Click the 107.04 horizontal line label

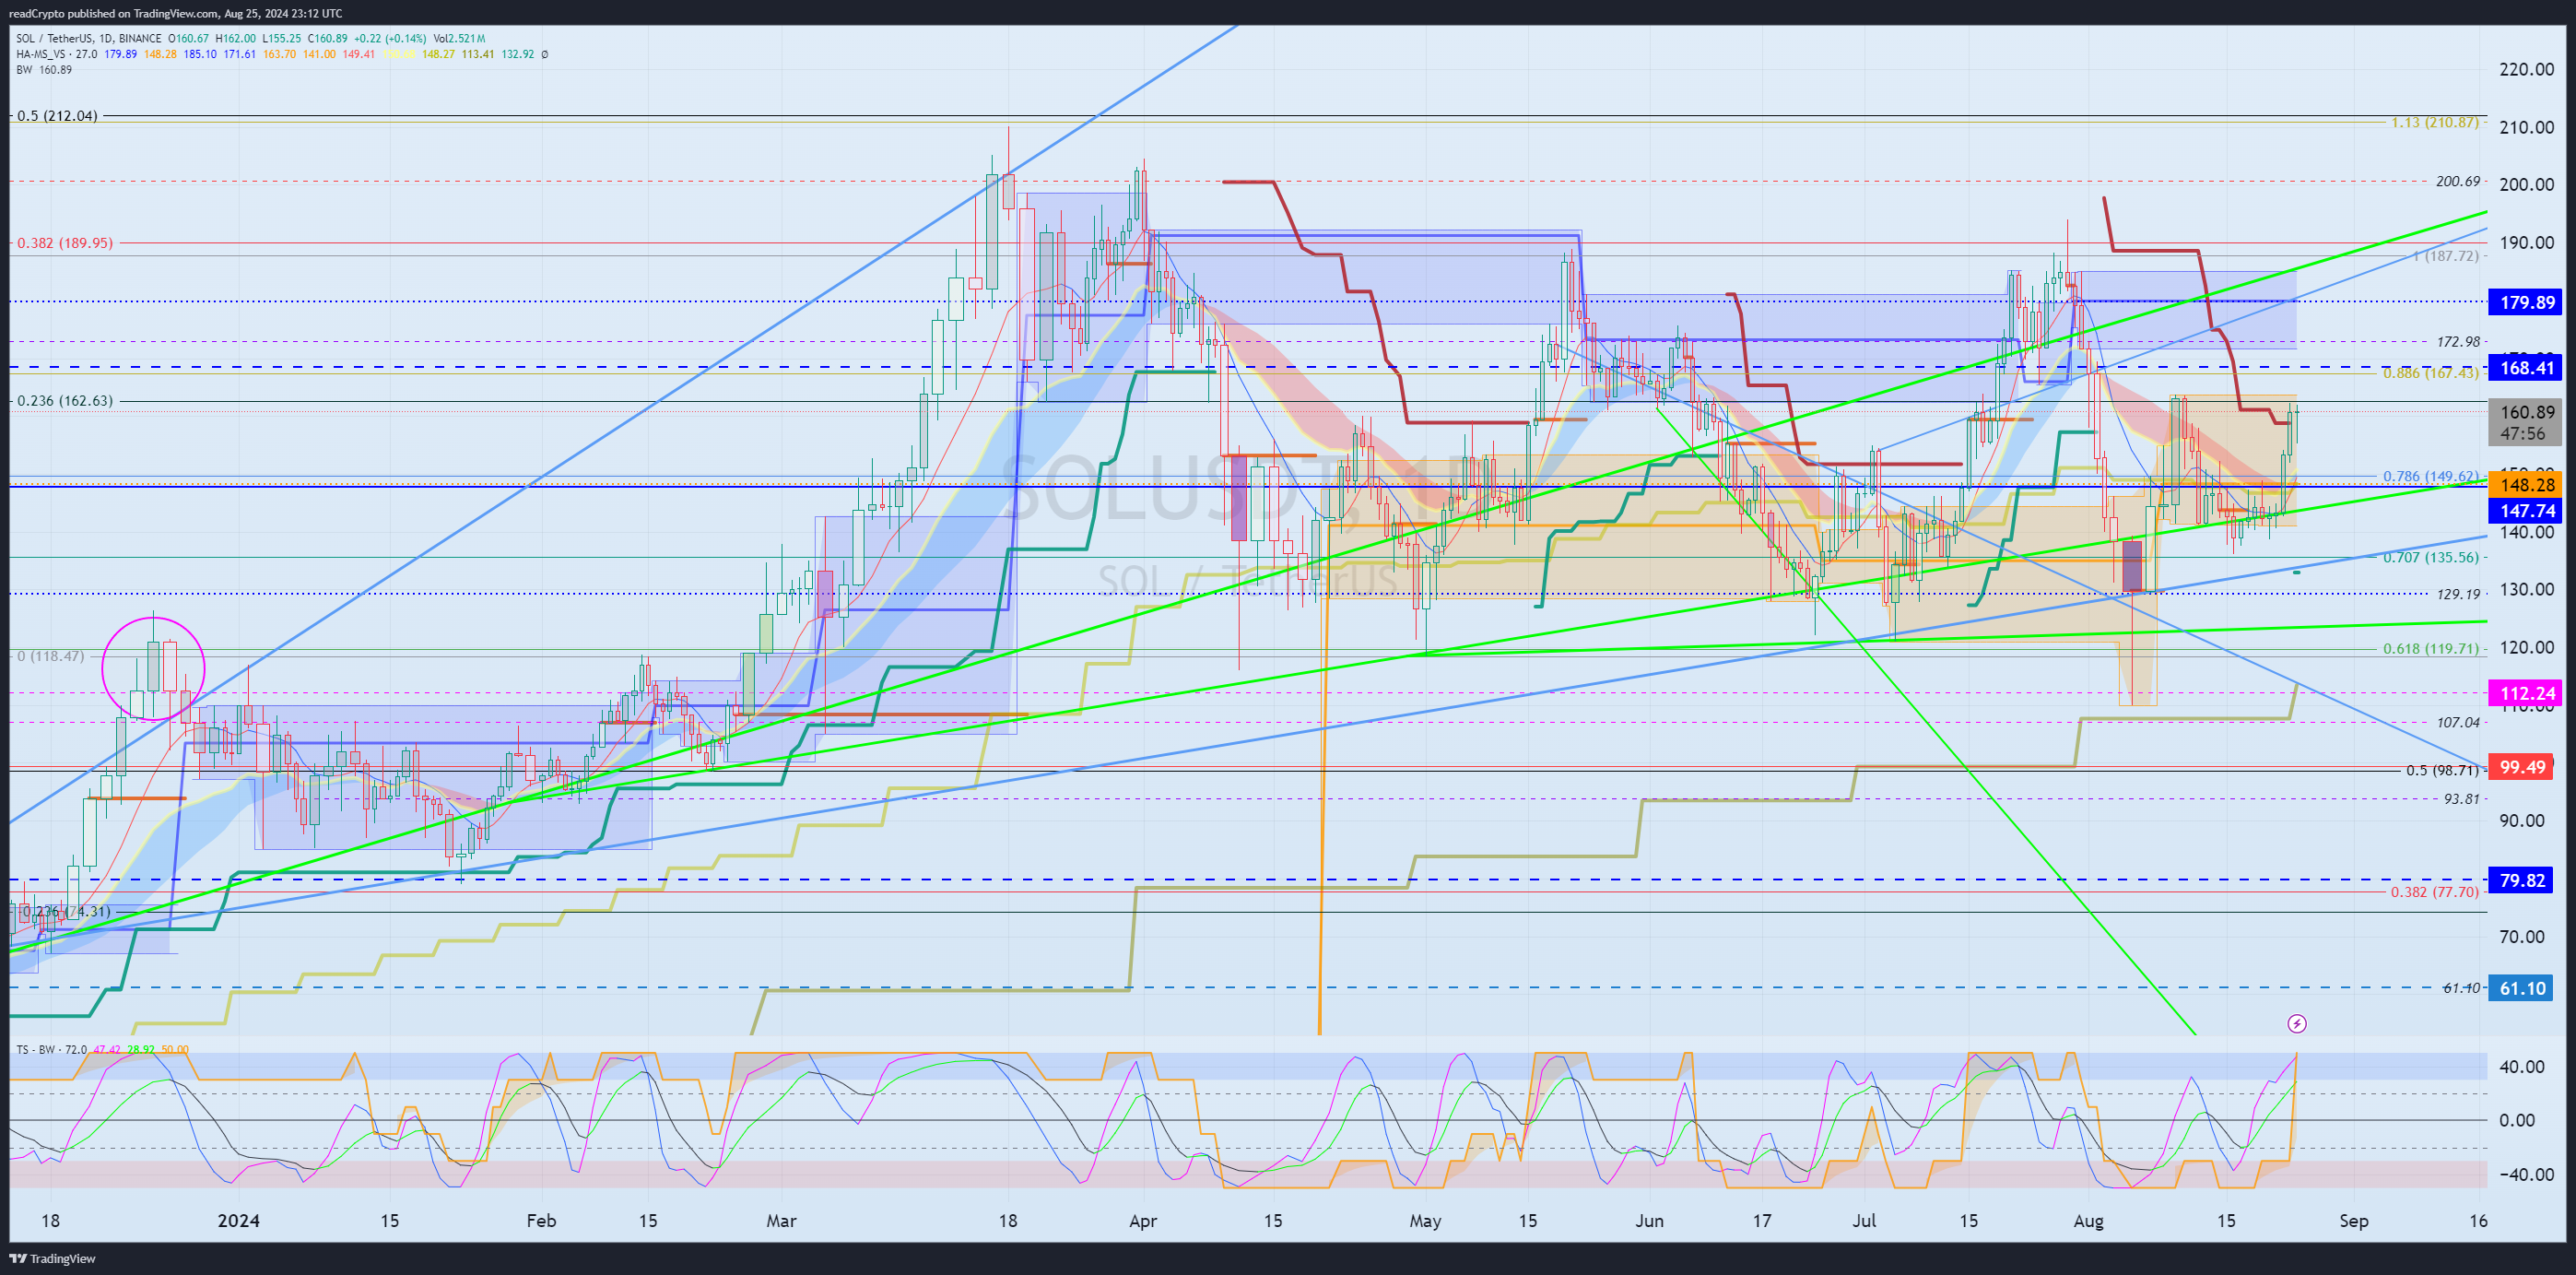(2458, 722)
